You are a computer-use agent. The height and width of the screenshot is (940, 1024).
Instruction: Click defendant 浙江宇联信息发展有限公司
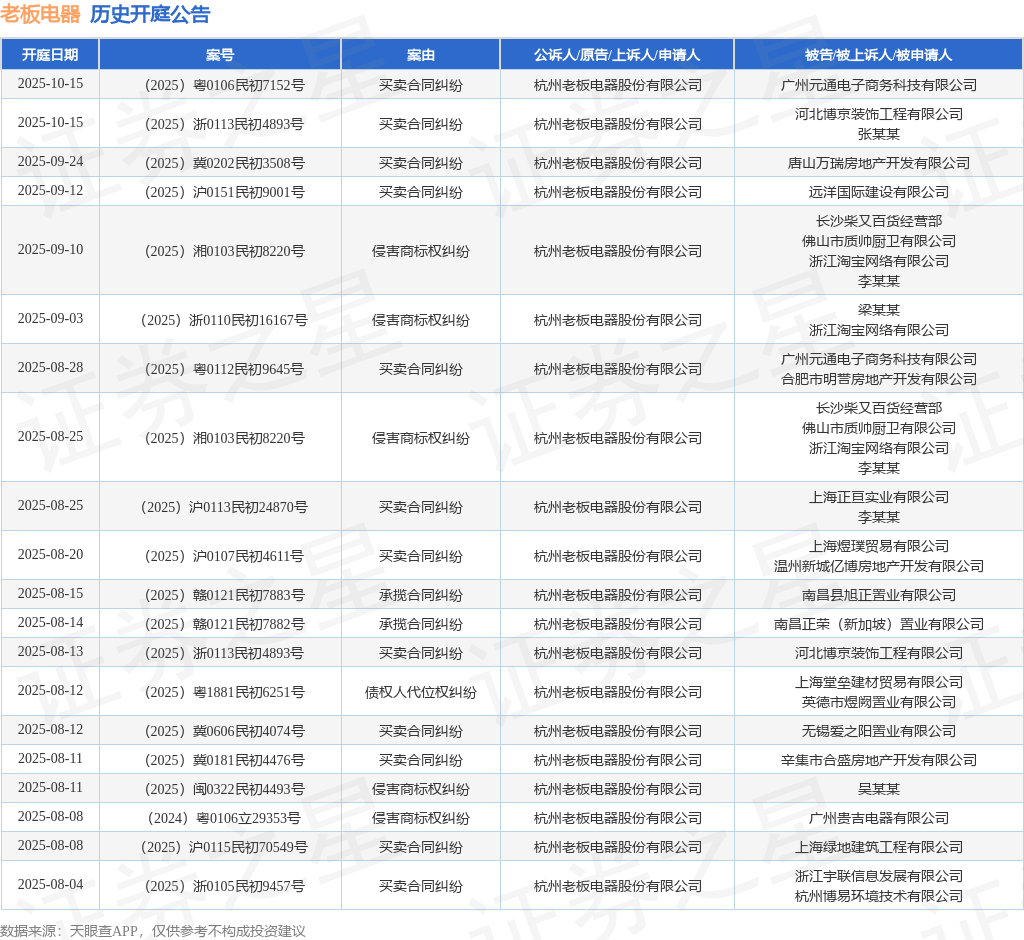(x=878, y=876)
